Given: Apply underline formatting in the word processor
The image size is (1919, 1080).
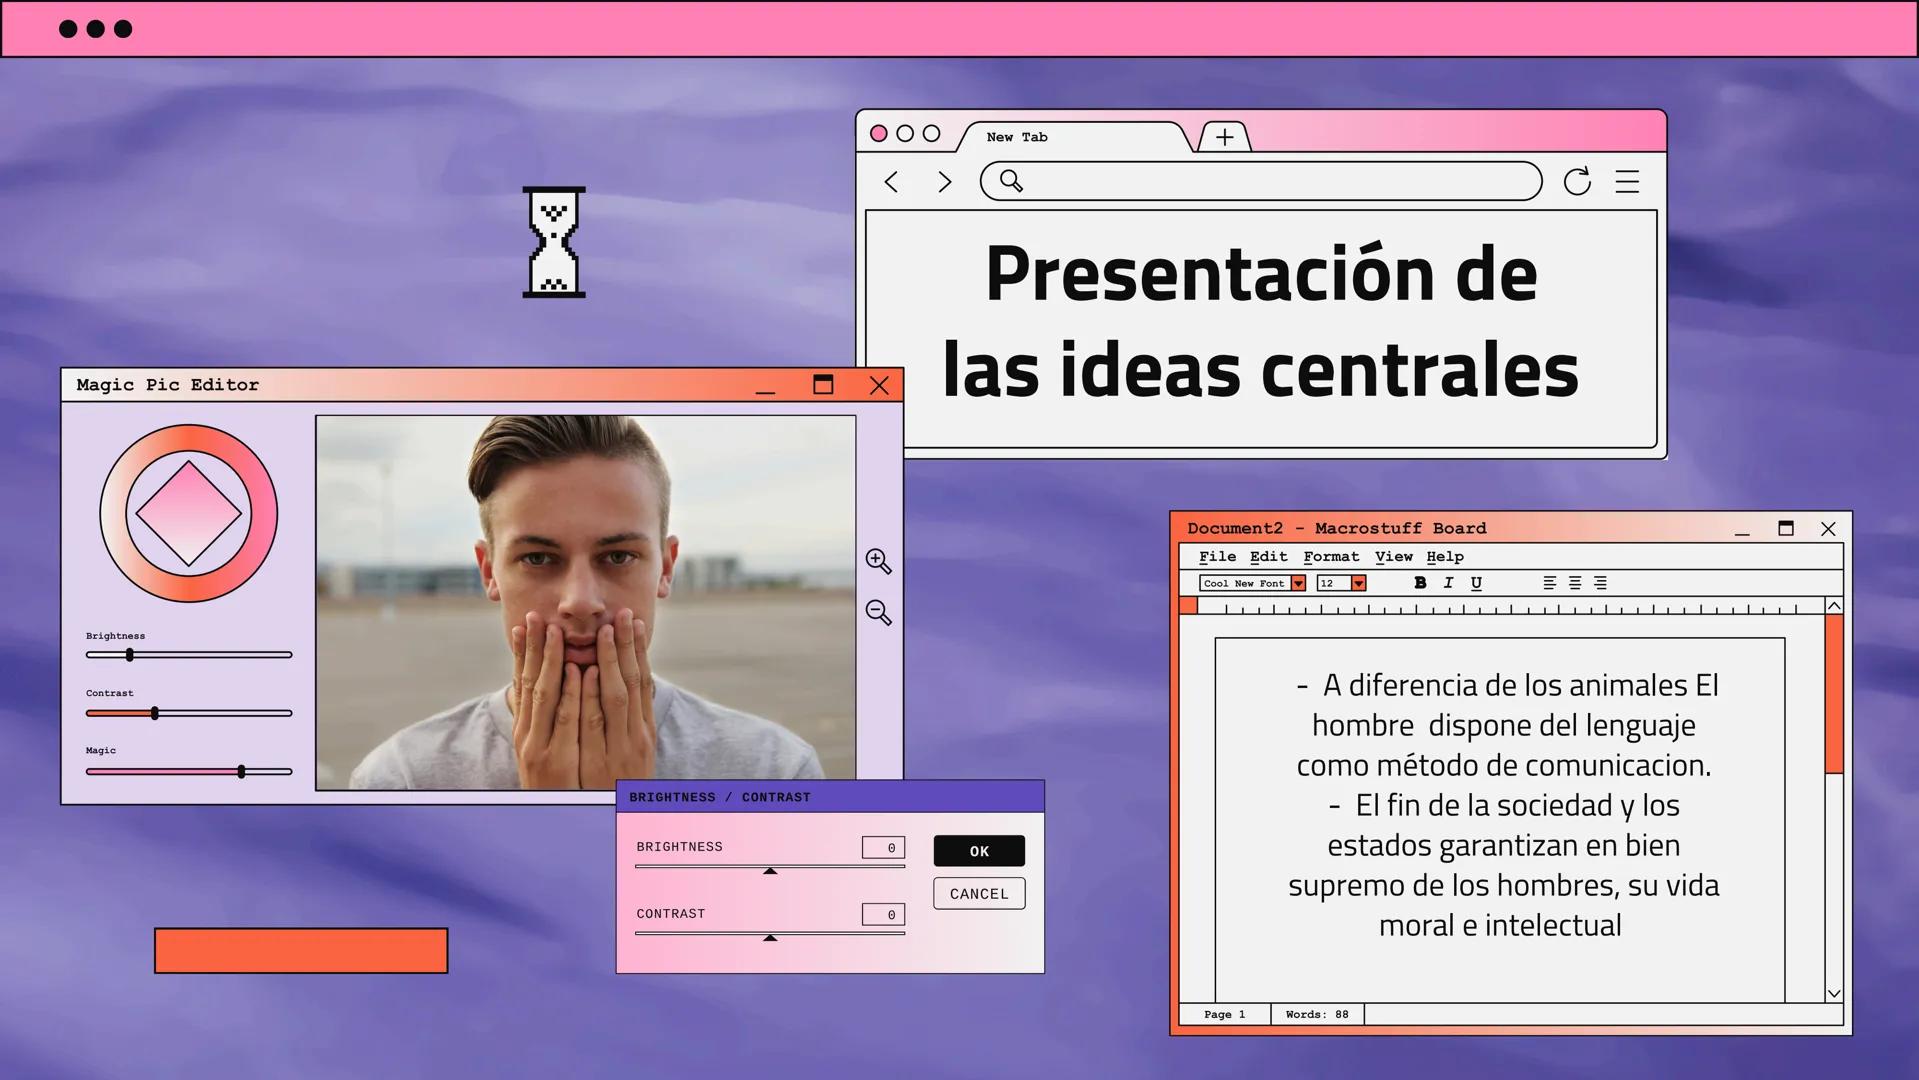Looking at the screenshot, I should [x=1477, y=583].
